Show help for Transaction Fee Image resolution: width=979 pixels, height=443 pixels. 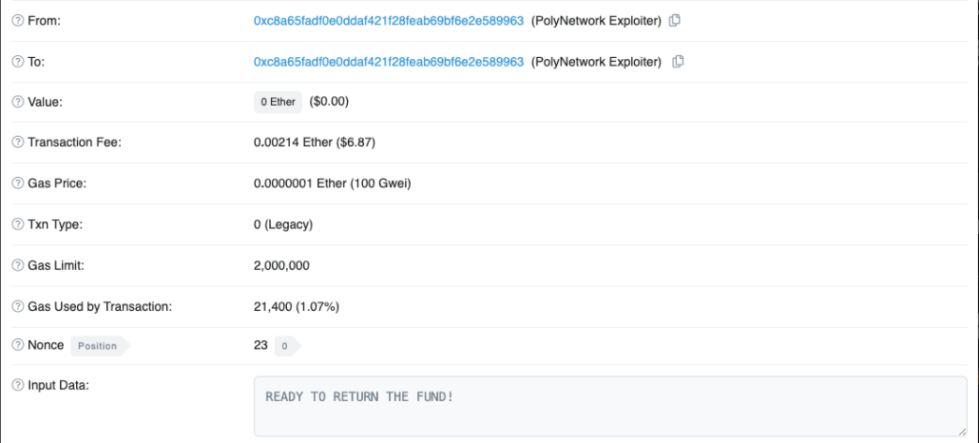tap(17, 142)
